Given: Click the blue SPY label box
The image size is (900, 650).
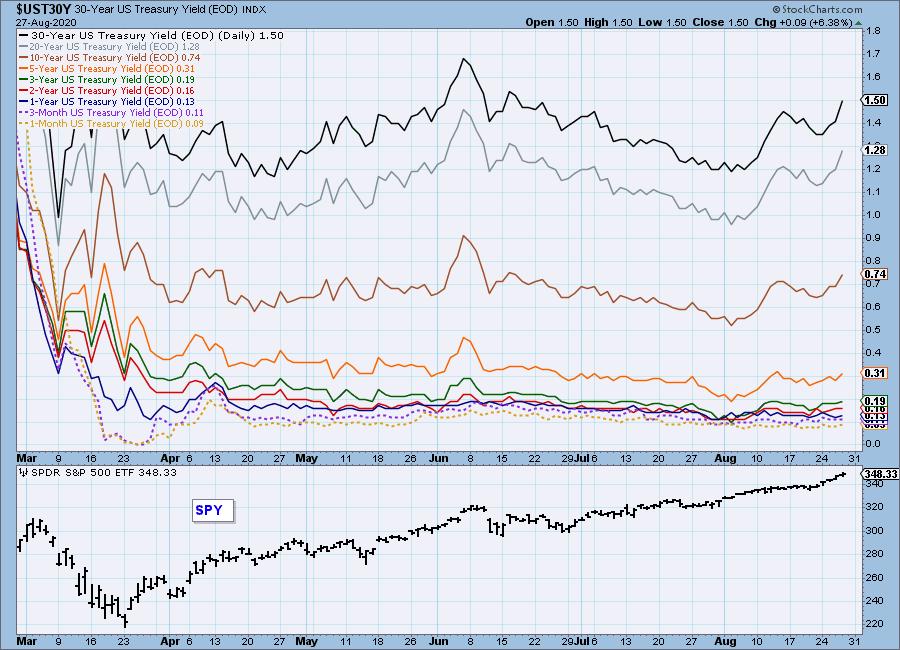Looking at the screenshot, I should 212,510.
